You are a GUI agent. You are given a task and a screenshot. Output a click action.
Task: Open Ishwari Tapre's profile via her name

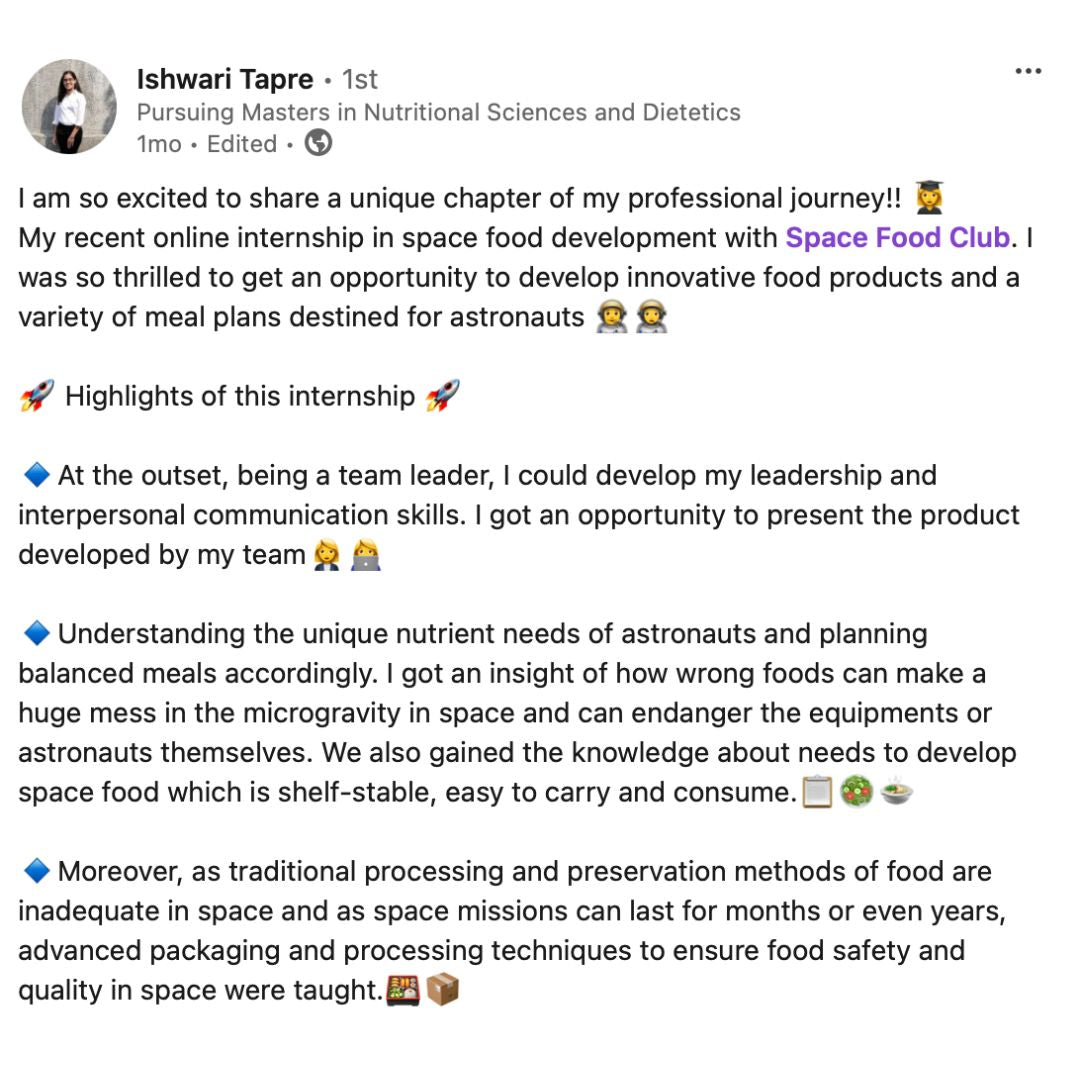(x=225, y=79)
